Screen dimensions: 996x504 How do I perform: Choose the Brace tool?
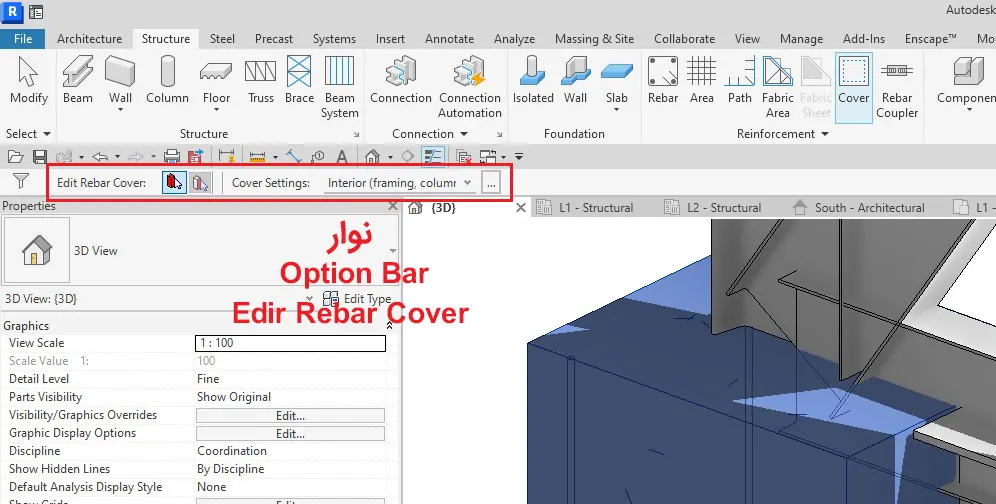pos(299,80)
